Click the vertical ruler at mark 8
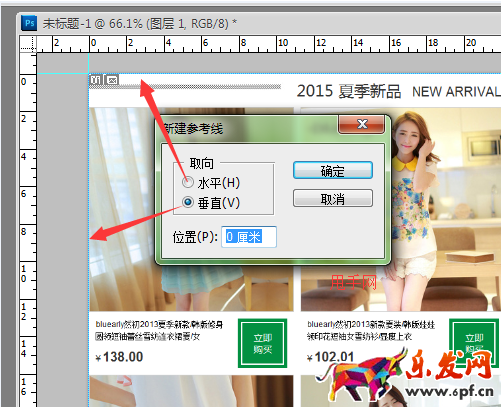 24,231
